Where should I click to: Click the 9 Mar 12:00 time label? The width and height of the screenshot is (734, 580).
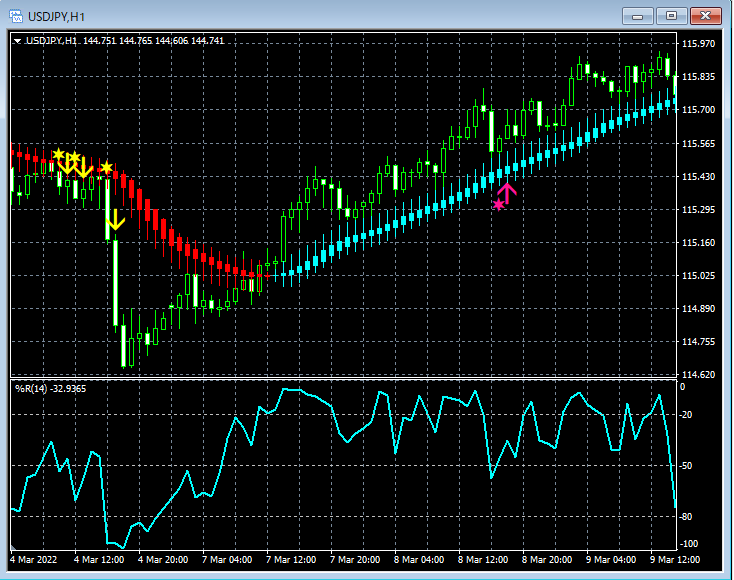(675, 560)
